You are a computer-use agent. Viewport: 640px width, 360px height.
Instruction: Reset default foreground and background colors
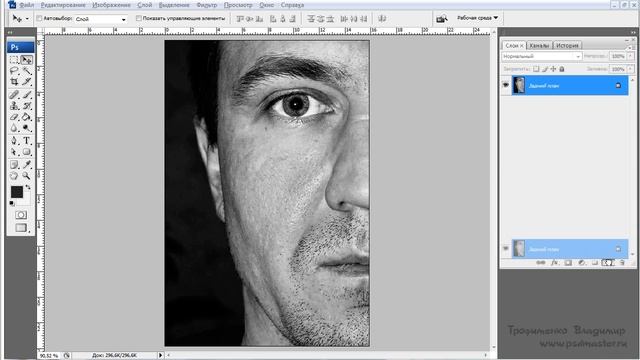12,203
